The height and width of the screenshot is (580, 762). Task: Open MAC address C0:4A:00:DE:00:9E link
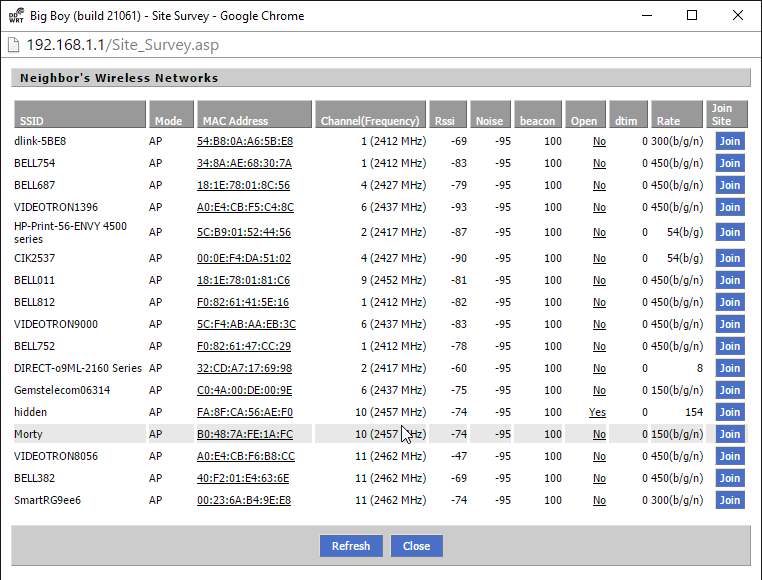pos(244,390)
